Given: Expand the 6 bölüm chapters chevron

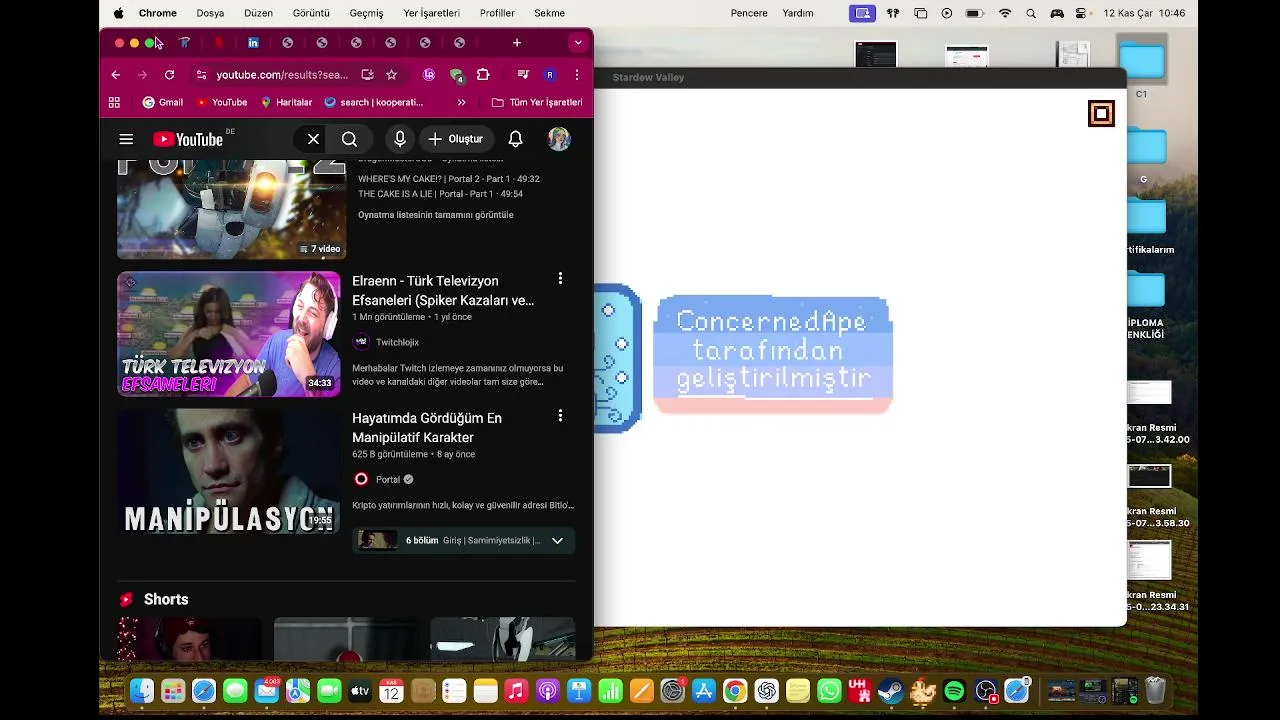Looking at the screenshot, I should tap(557, 540).
